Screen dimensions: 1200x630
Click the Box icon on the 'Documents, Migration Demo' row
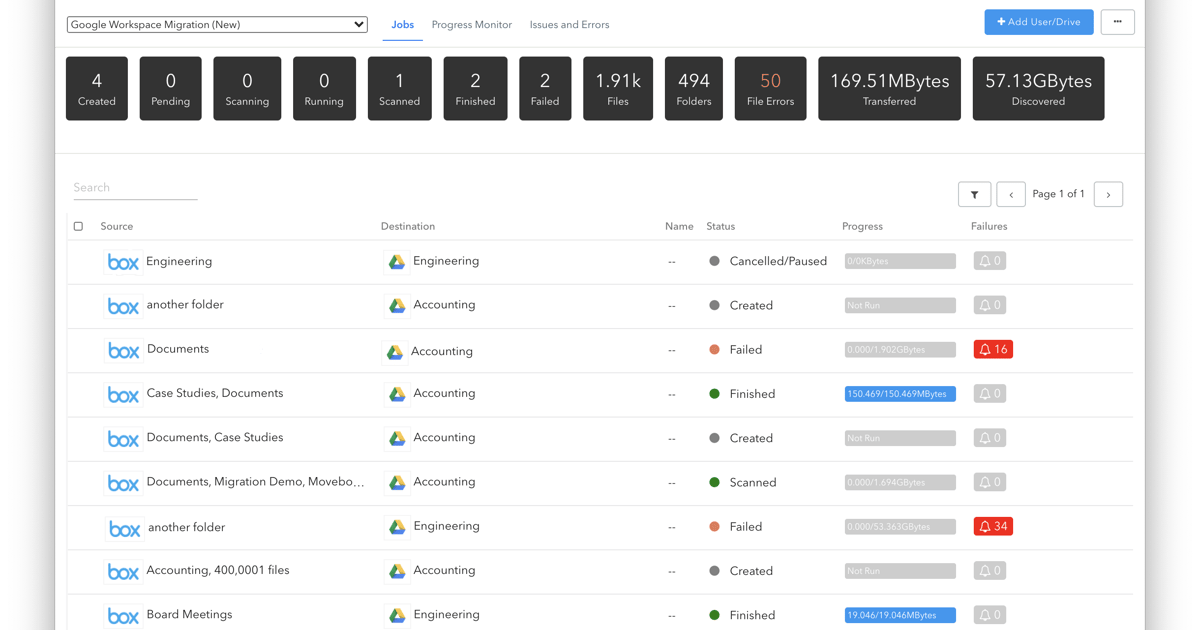(122, 482)
